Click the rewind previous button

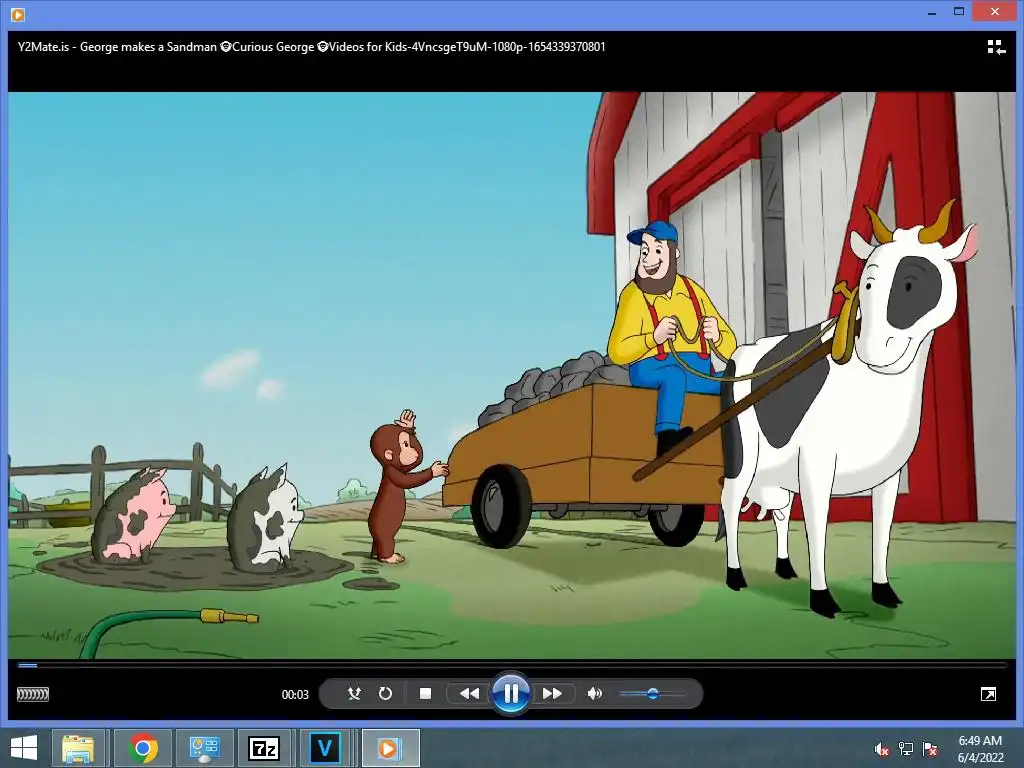tap(469, 694)
